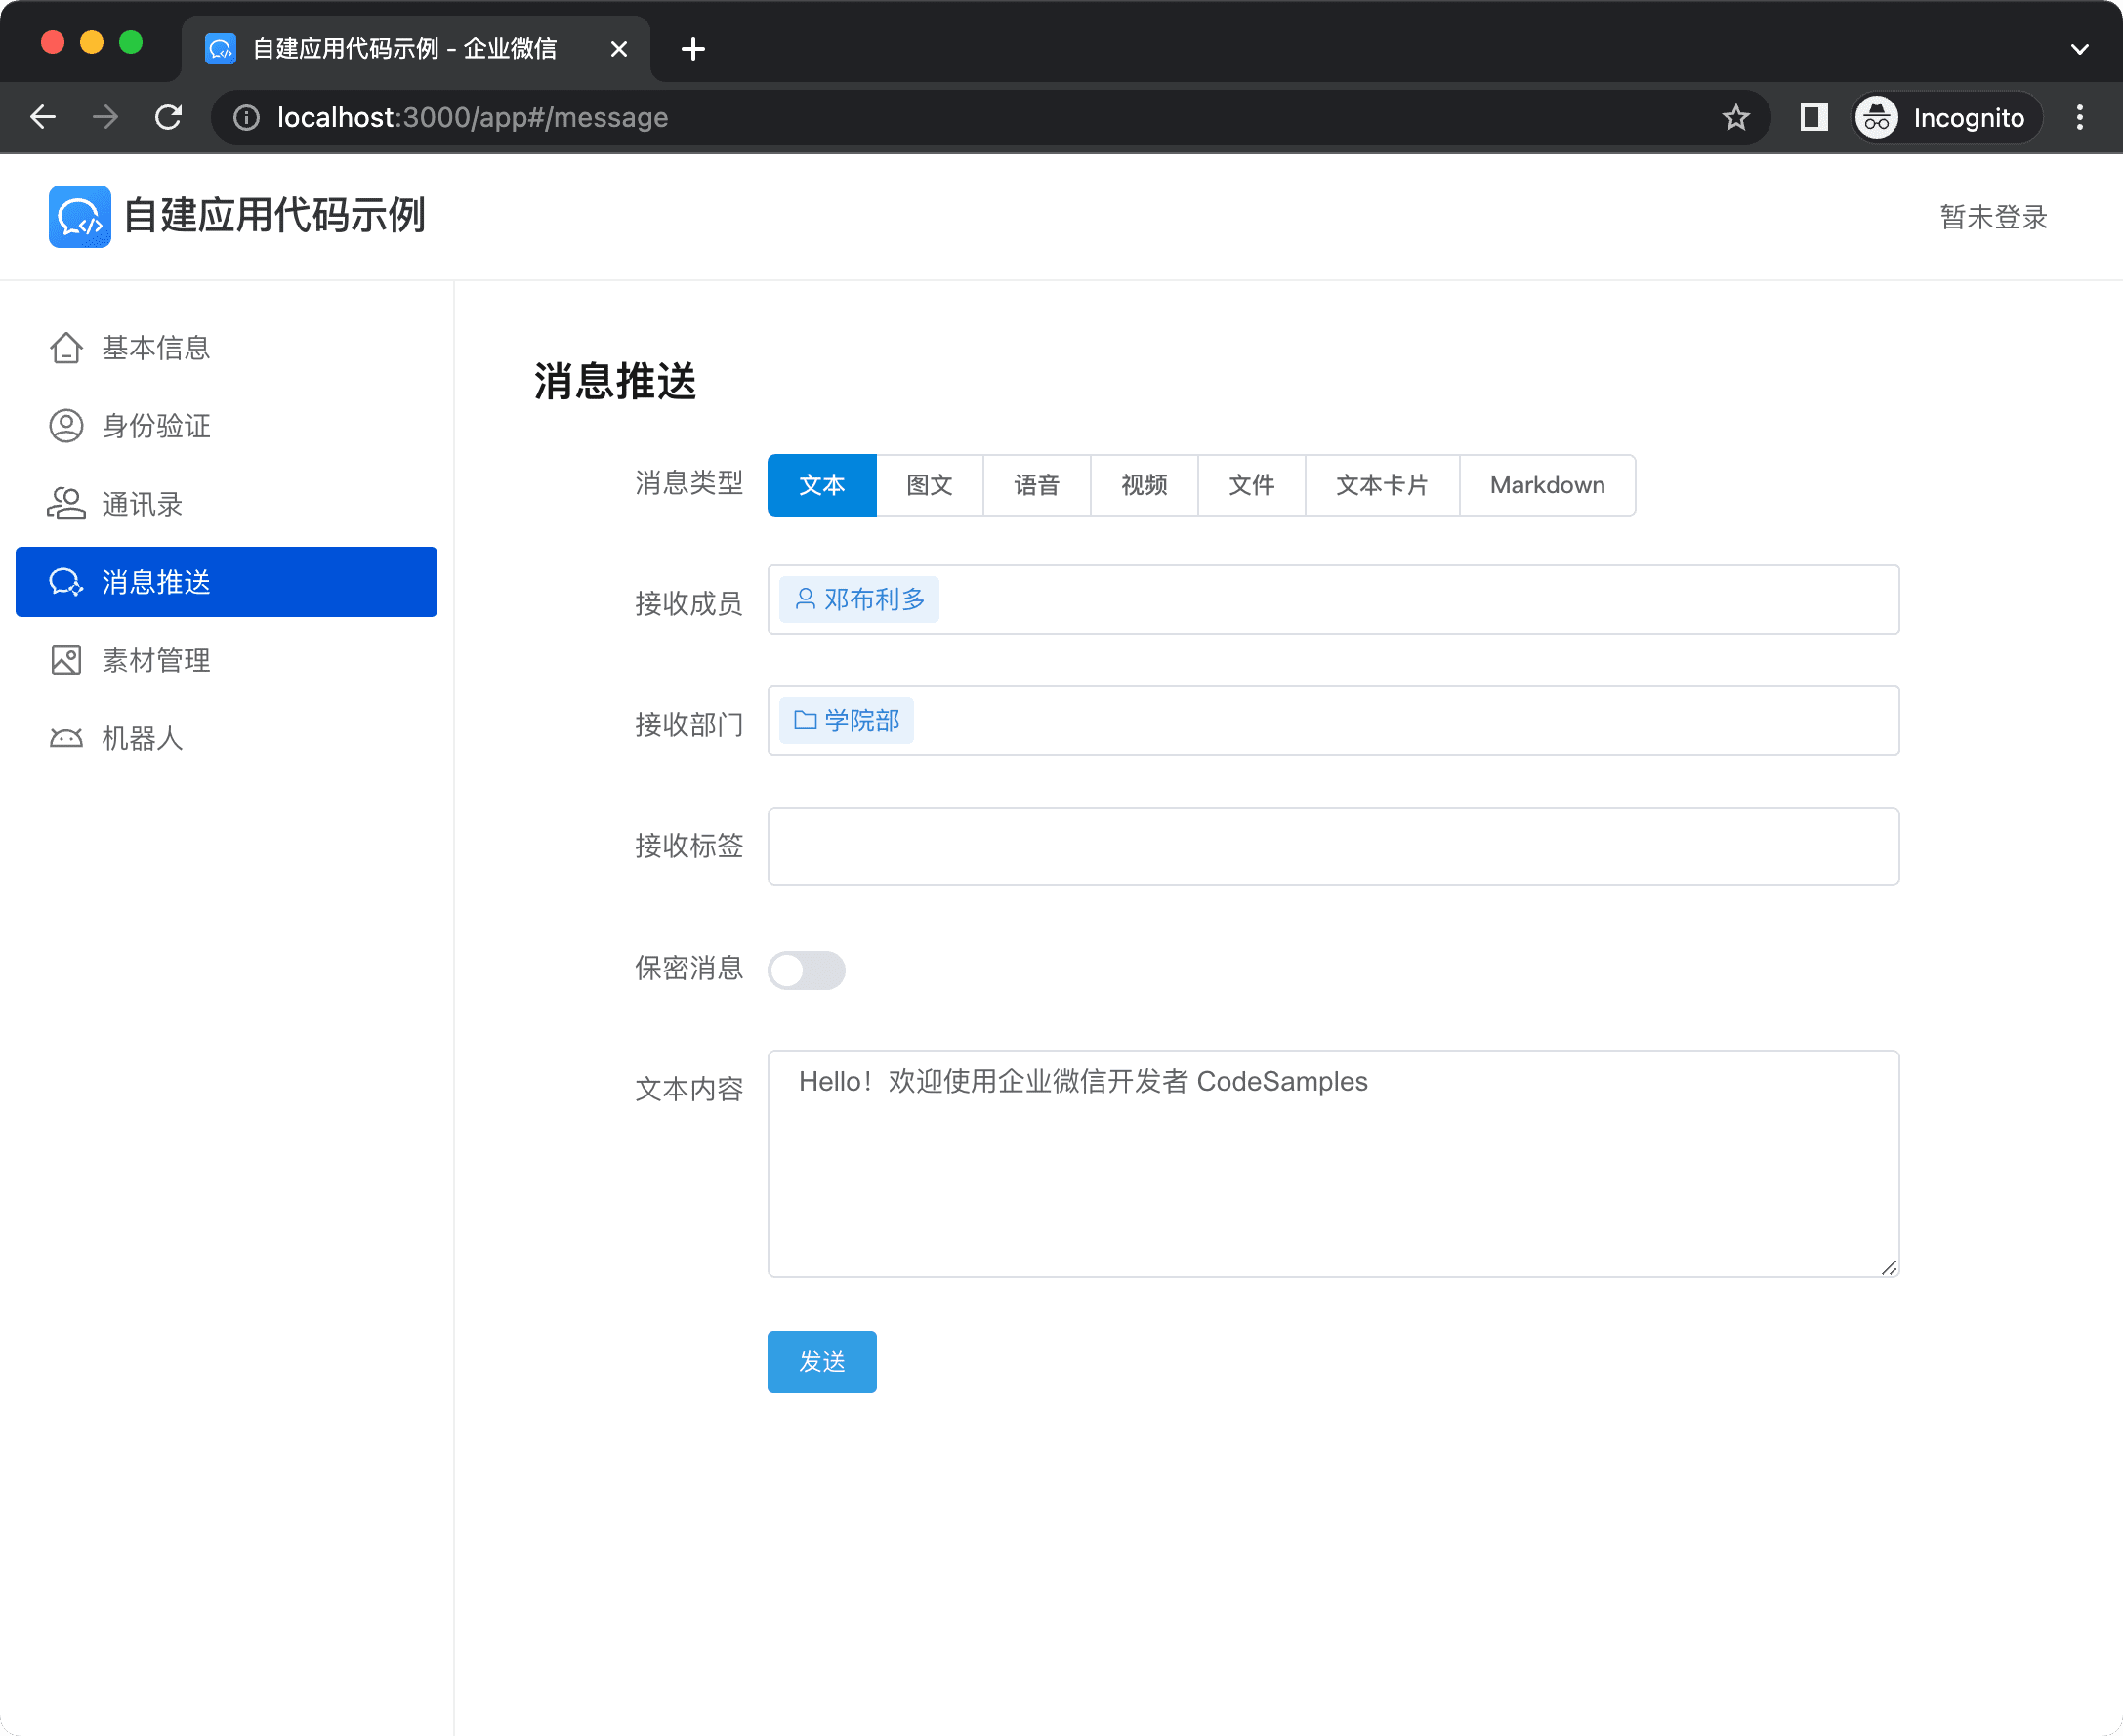2123x1736 pixels.
Task: View site information icon in address bar
Action: (246, 118)
